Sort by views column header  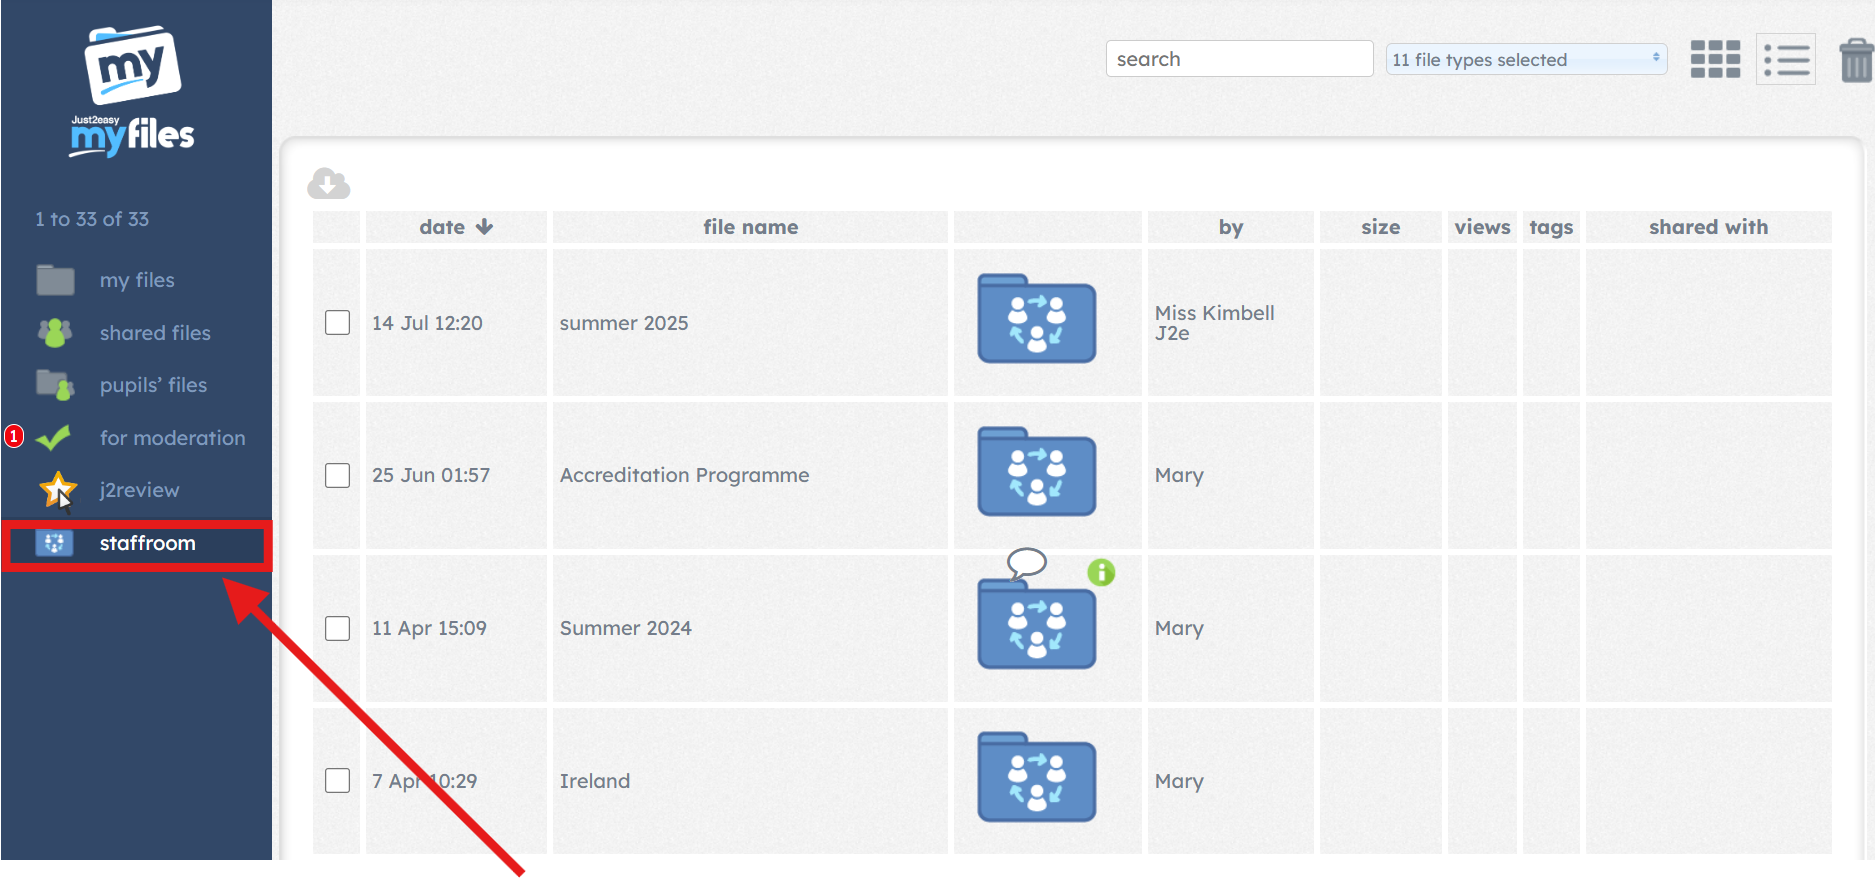click(1482, 227)
